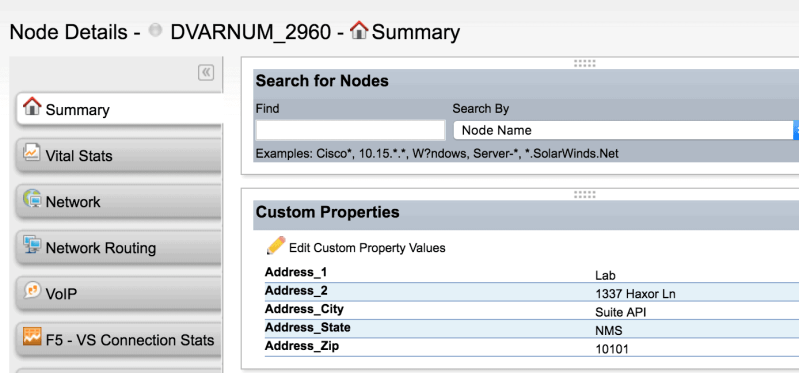Click the VoIP speech bubble icon
The width and height of the screenshot is (799, 373).
click(x=32, y=290)
